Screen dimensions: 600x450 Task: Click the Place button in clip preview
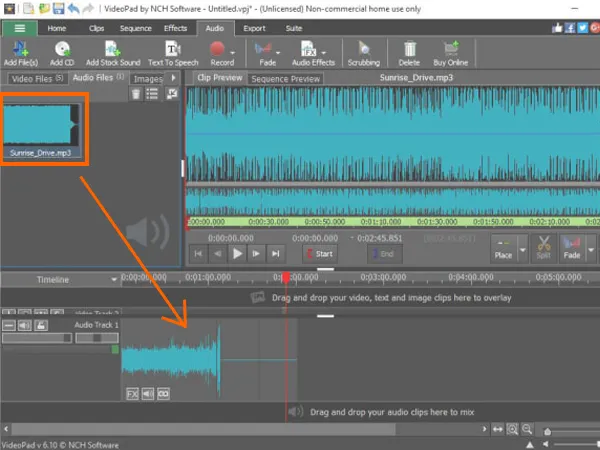click(x=504, y=248)
